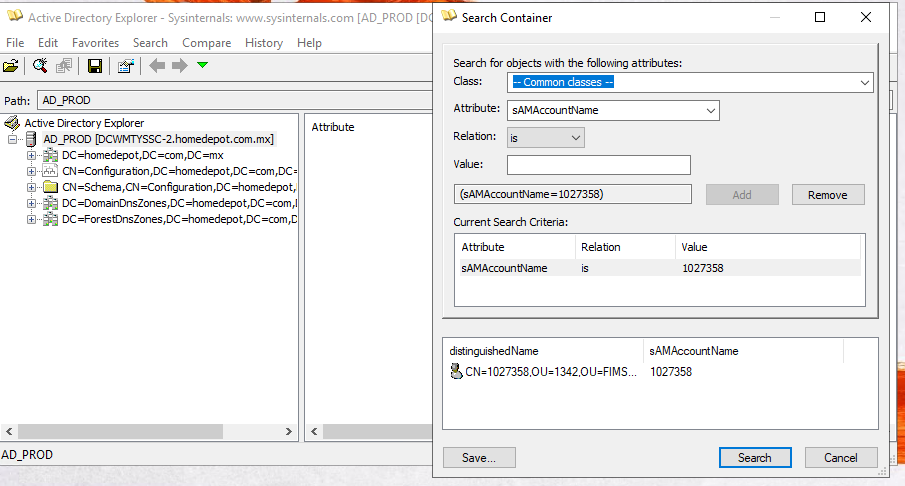The height and width of the screenshot is (486, 905).
Task: Click the AD_PROD server icon in tree
Action: [31, 139]
